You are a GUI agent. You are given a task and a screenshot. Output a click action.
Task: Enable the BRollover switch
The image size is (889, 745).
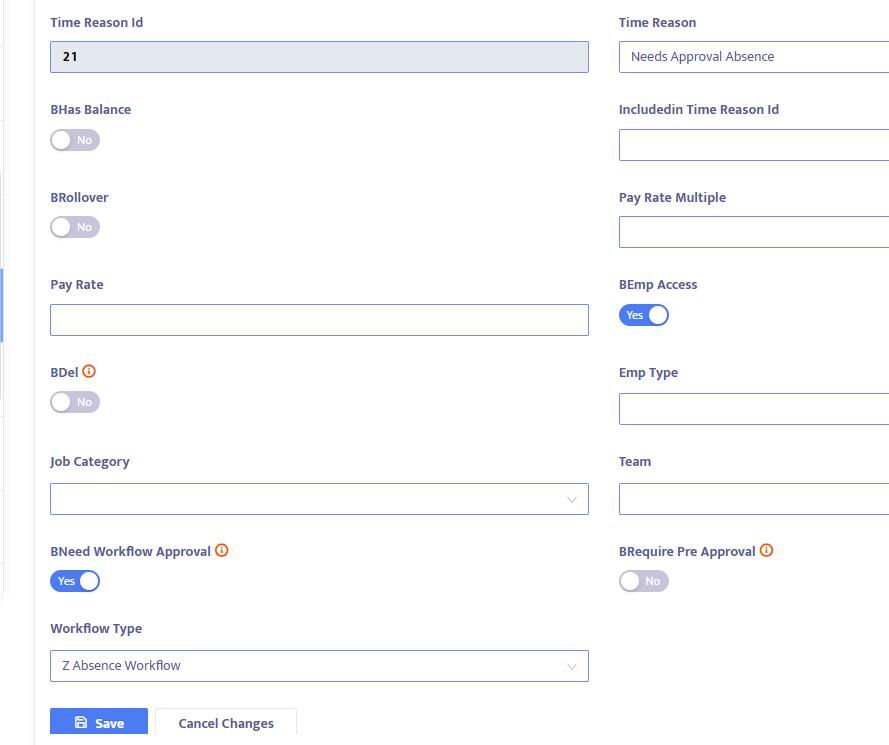(75, 227)
